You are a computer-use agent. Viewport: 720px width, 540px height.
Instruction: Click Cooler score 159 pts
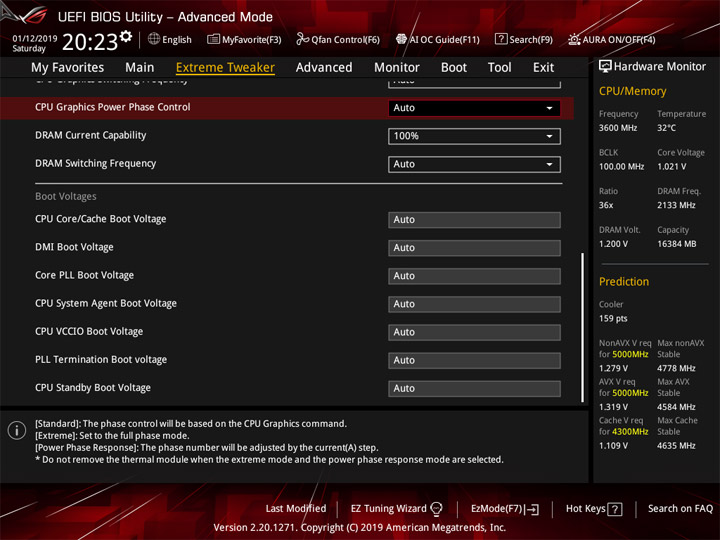pos(613,319)
